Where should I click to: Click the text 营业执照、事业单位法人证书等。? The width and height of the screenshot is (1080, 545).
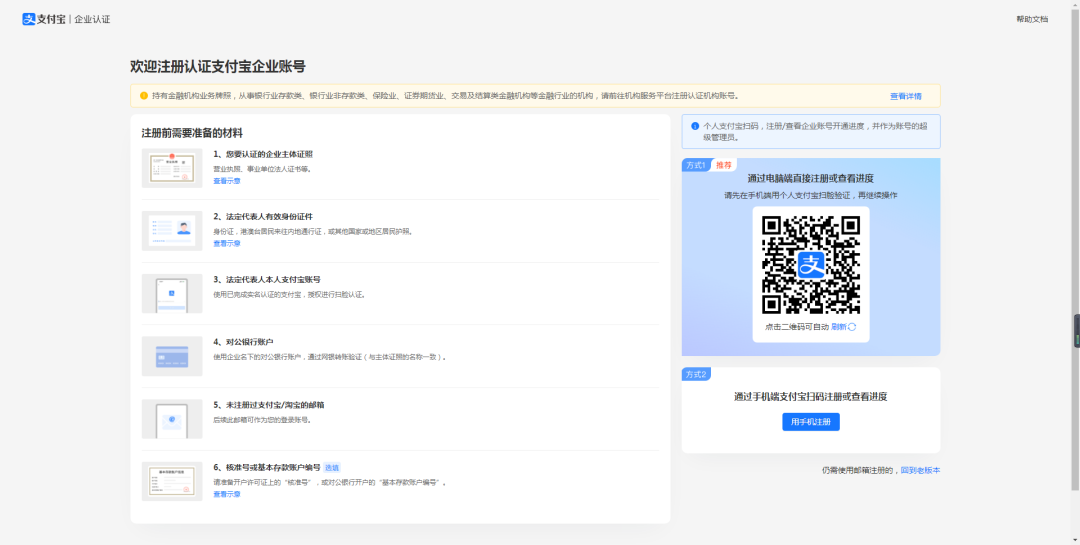pos(262,169)
